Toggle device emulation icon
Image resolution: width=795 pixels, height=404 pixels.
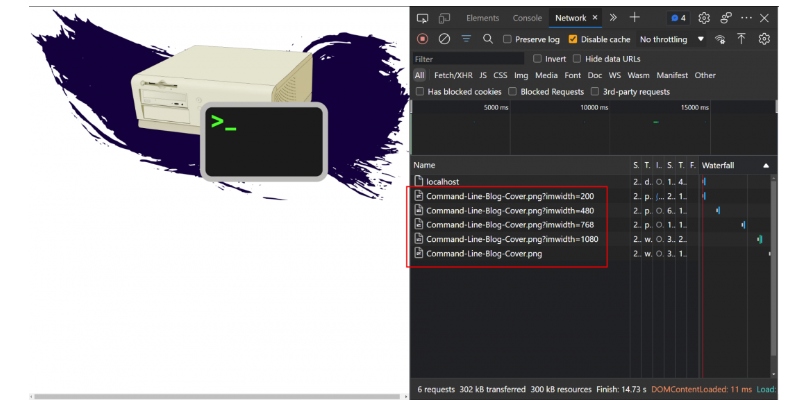[x=444, y=18]
